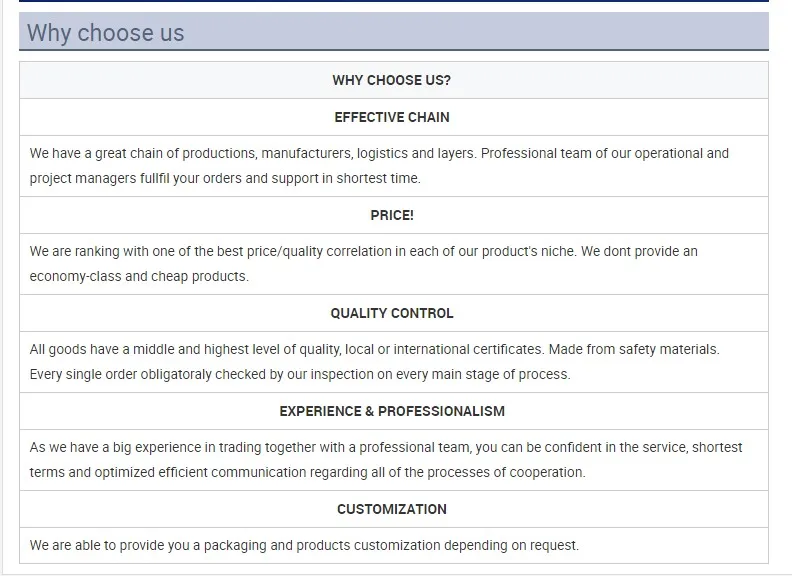The height and width of the screenshot is (576, 792).
Task: Click the packaging and products customization sentence
Action: coord(304,546)
